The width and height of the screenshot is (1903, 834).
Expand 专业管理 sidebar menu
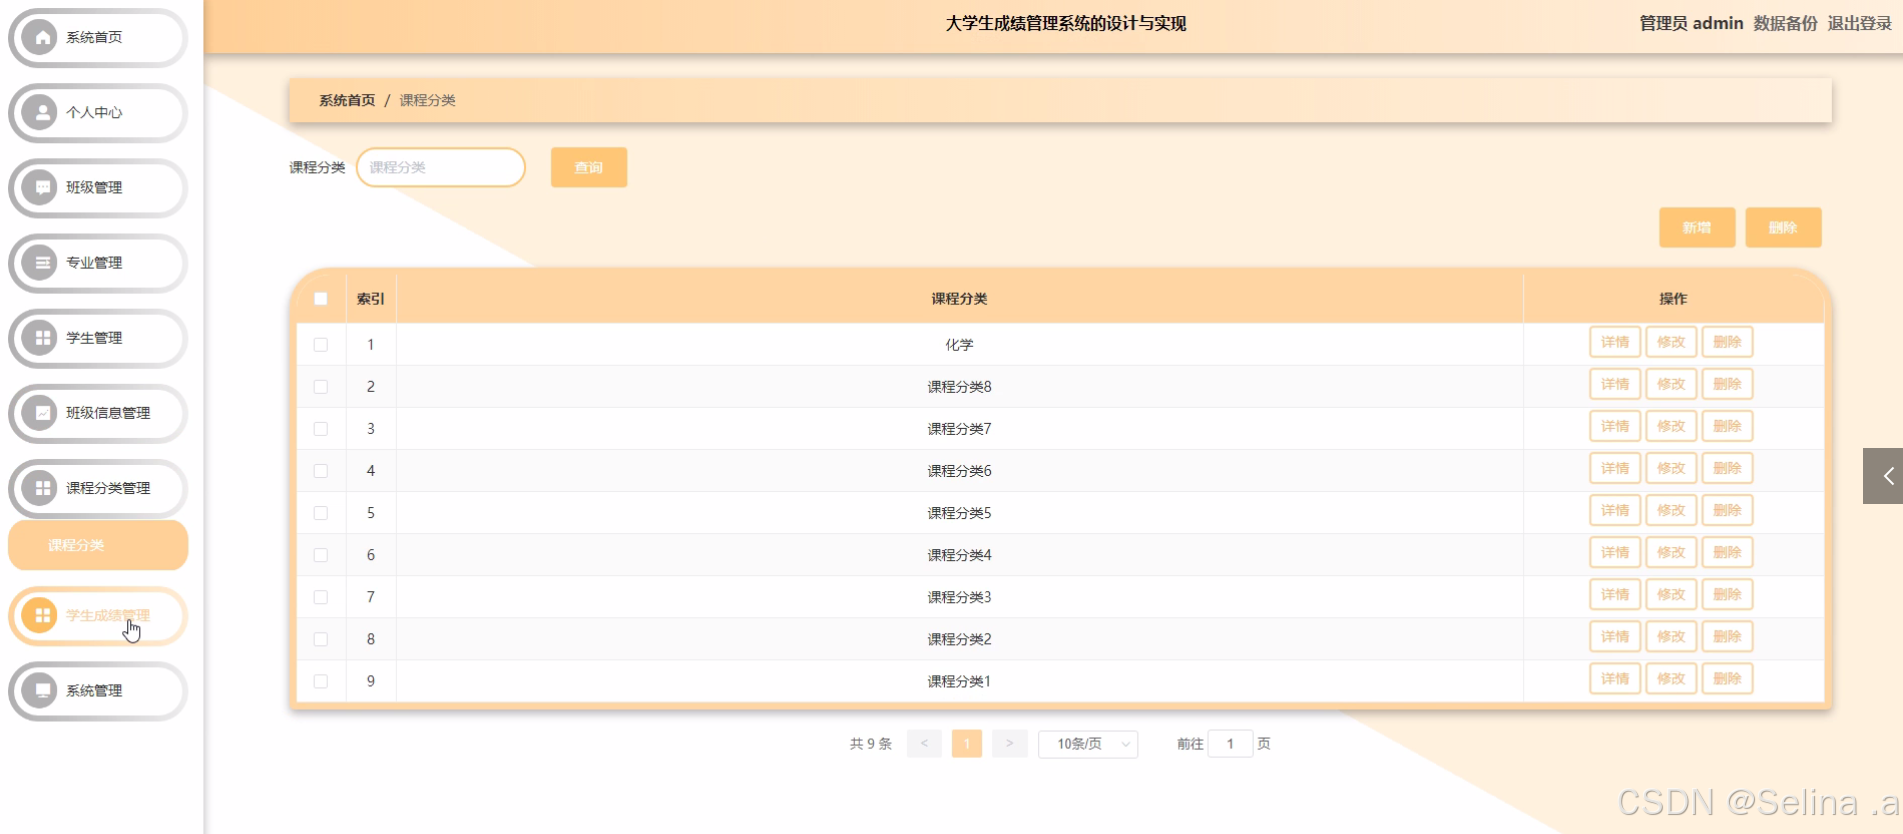[x=98, y=263]
